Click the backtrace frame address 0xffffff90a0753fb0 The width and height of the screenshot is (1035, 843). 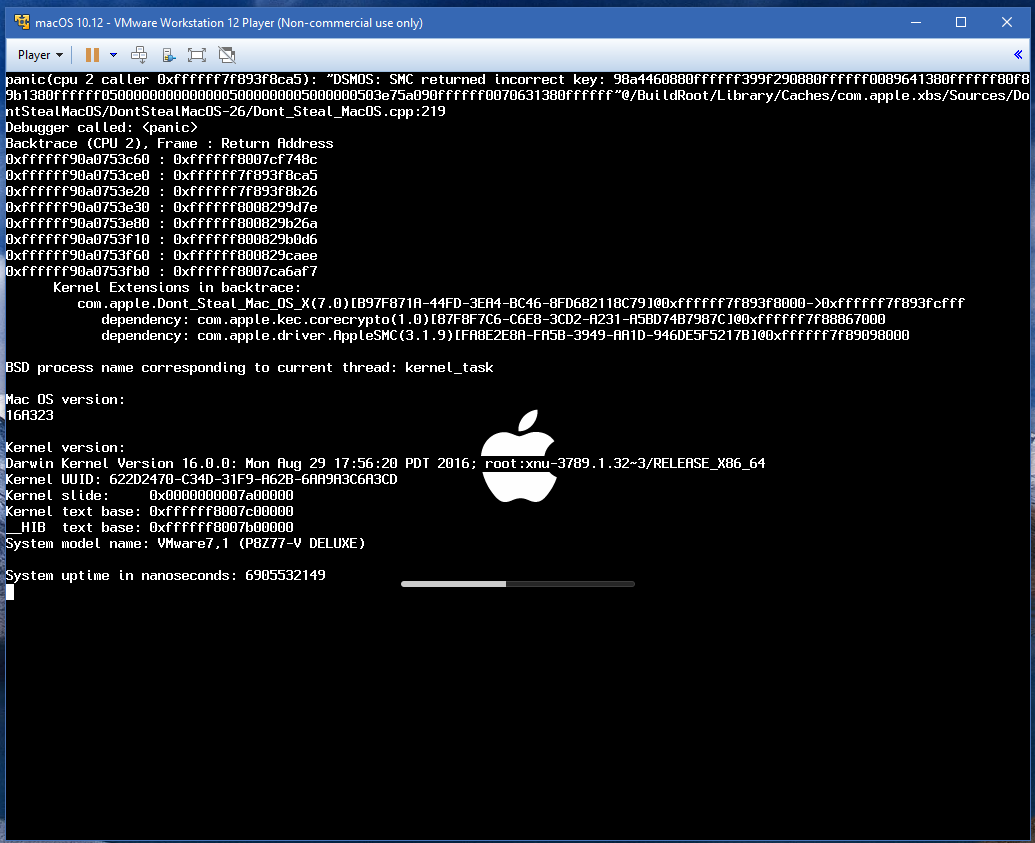coord(77,271)
